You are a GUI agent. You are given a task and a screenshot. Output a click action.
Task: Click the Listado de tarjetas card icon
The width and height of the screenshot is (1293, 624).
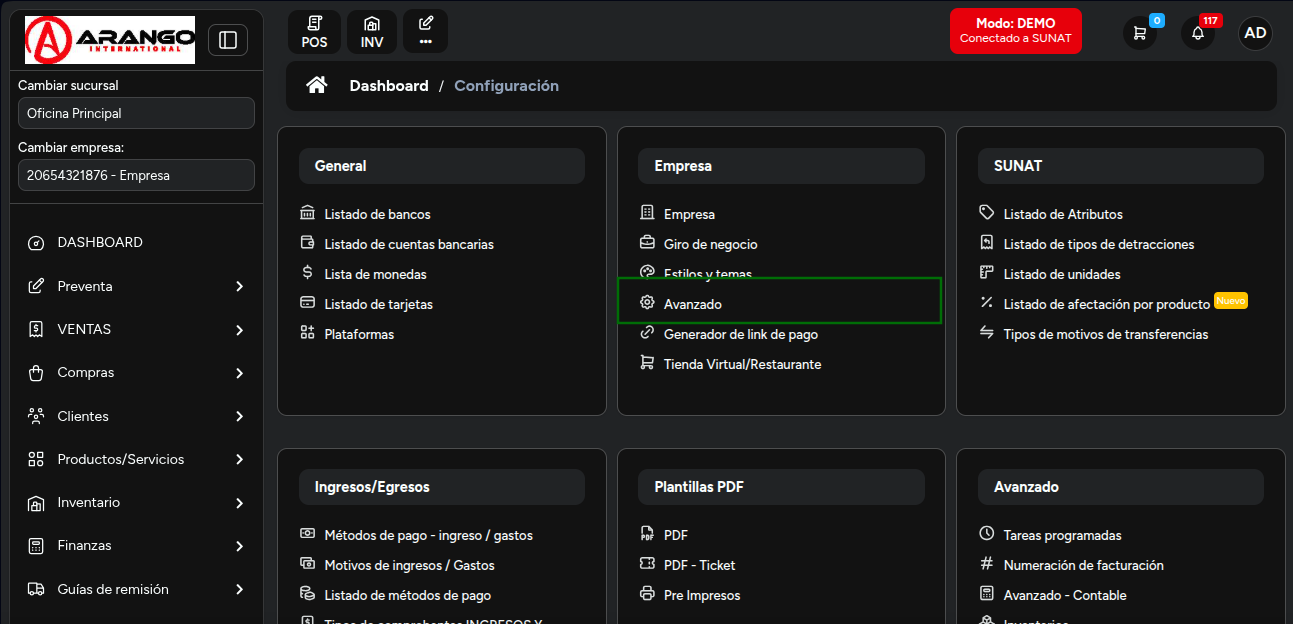coord(308,303)
